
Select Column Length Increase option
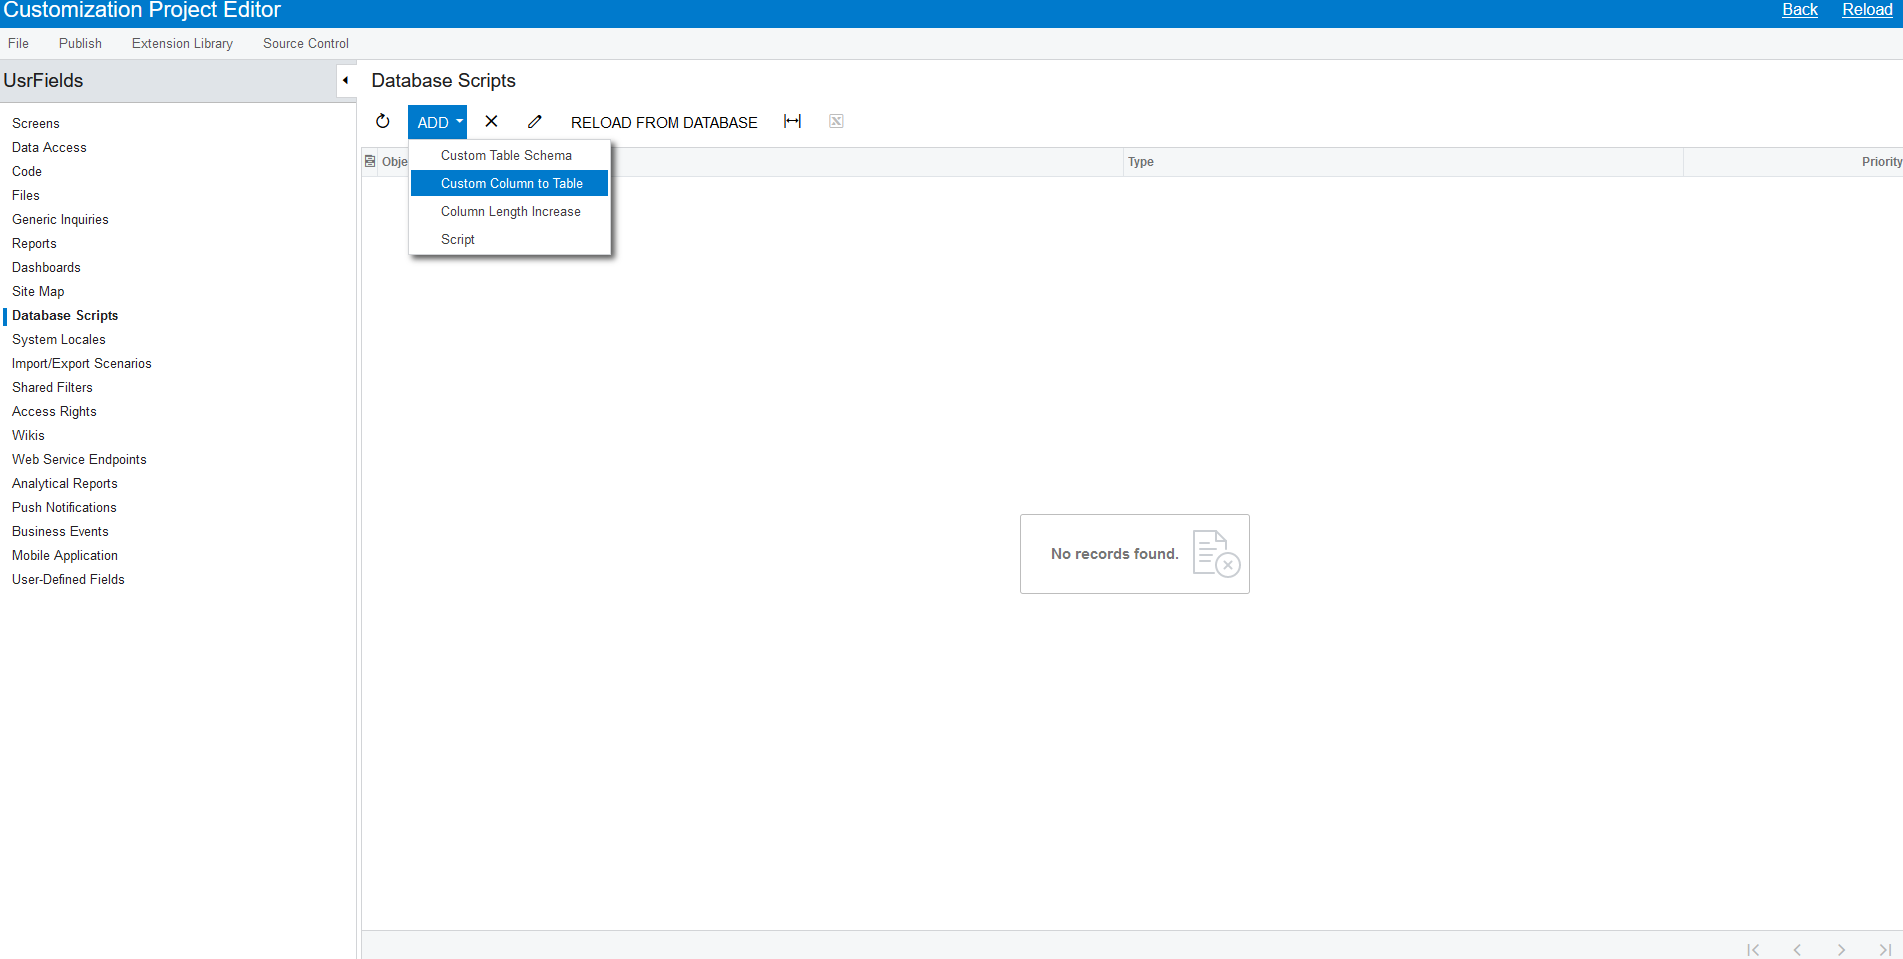510,211
